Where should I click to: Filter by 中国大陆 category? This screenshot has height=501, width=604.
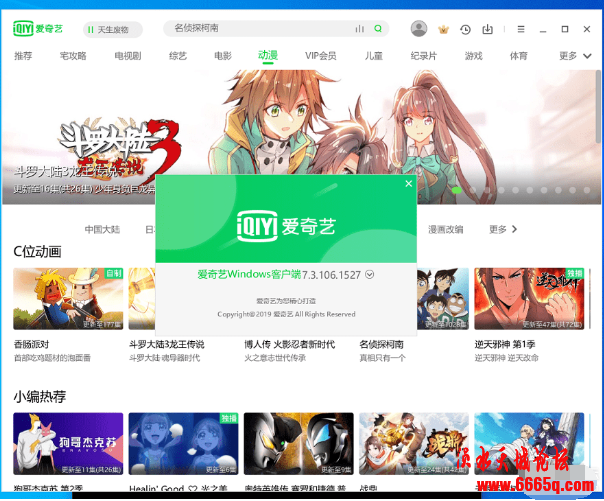coord(102,230)
